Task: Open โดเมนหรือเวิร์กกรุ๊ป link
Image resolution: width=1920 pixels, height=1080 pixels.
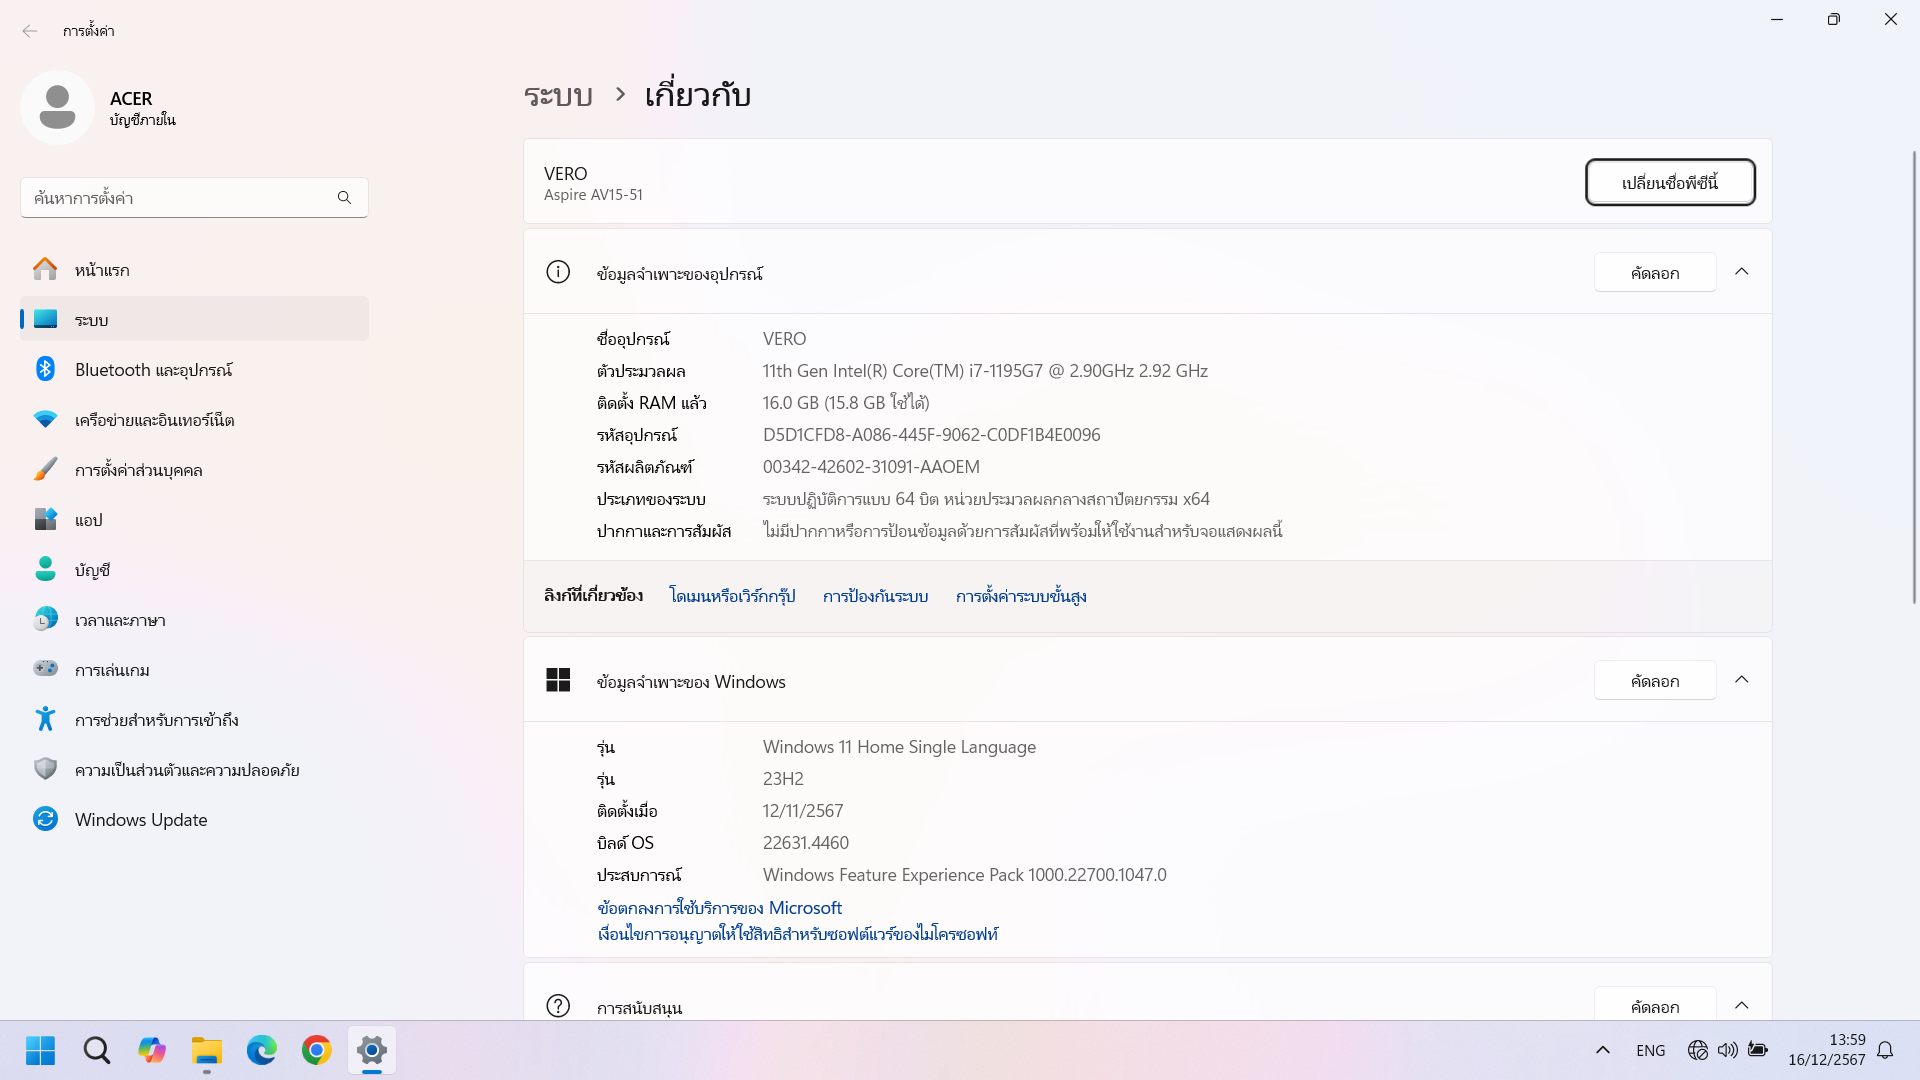Action: tap(732, 596)
